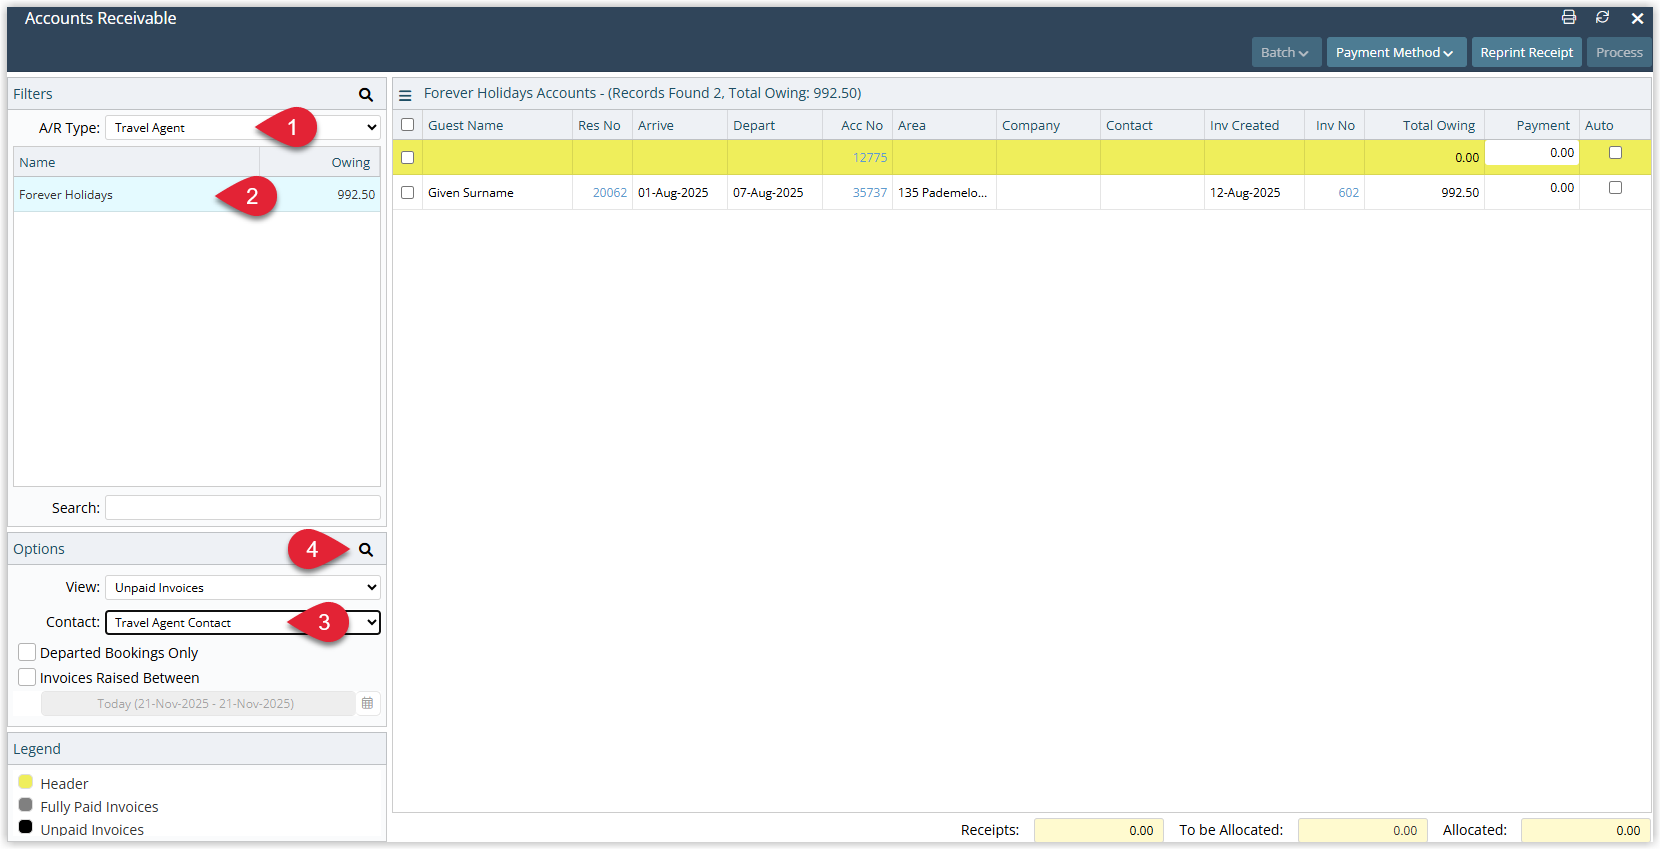
Task: Sort by Inv Created column header
Action: 1254,125
